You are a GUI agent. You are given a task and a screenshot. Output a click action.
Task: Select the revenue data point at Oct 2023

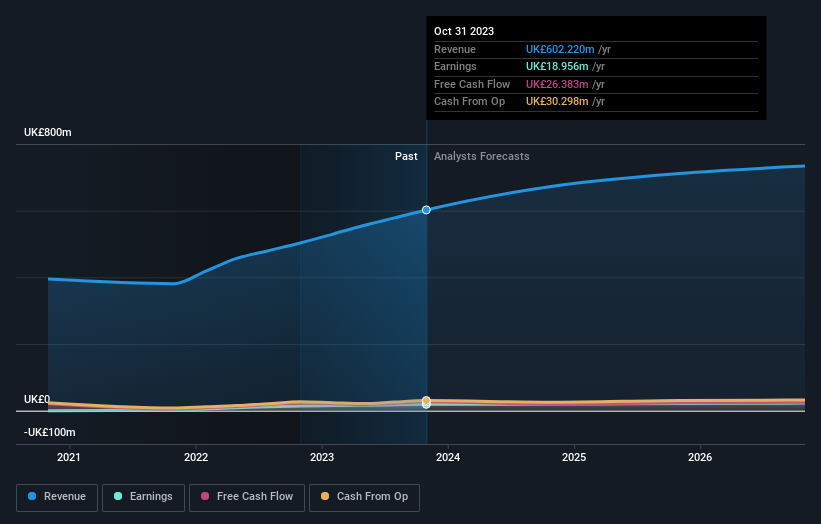tap(426, 210)
